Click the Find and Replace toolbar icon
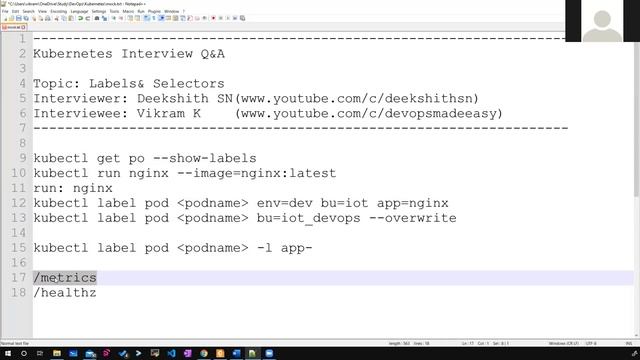This screenshot has width=640, height=360. (104, 18)
